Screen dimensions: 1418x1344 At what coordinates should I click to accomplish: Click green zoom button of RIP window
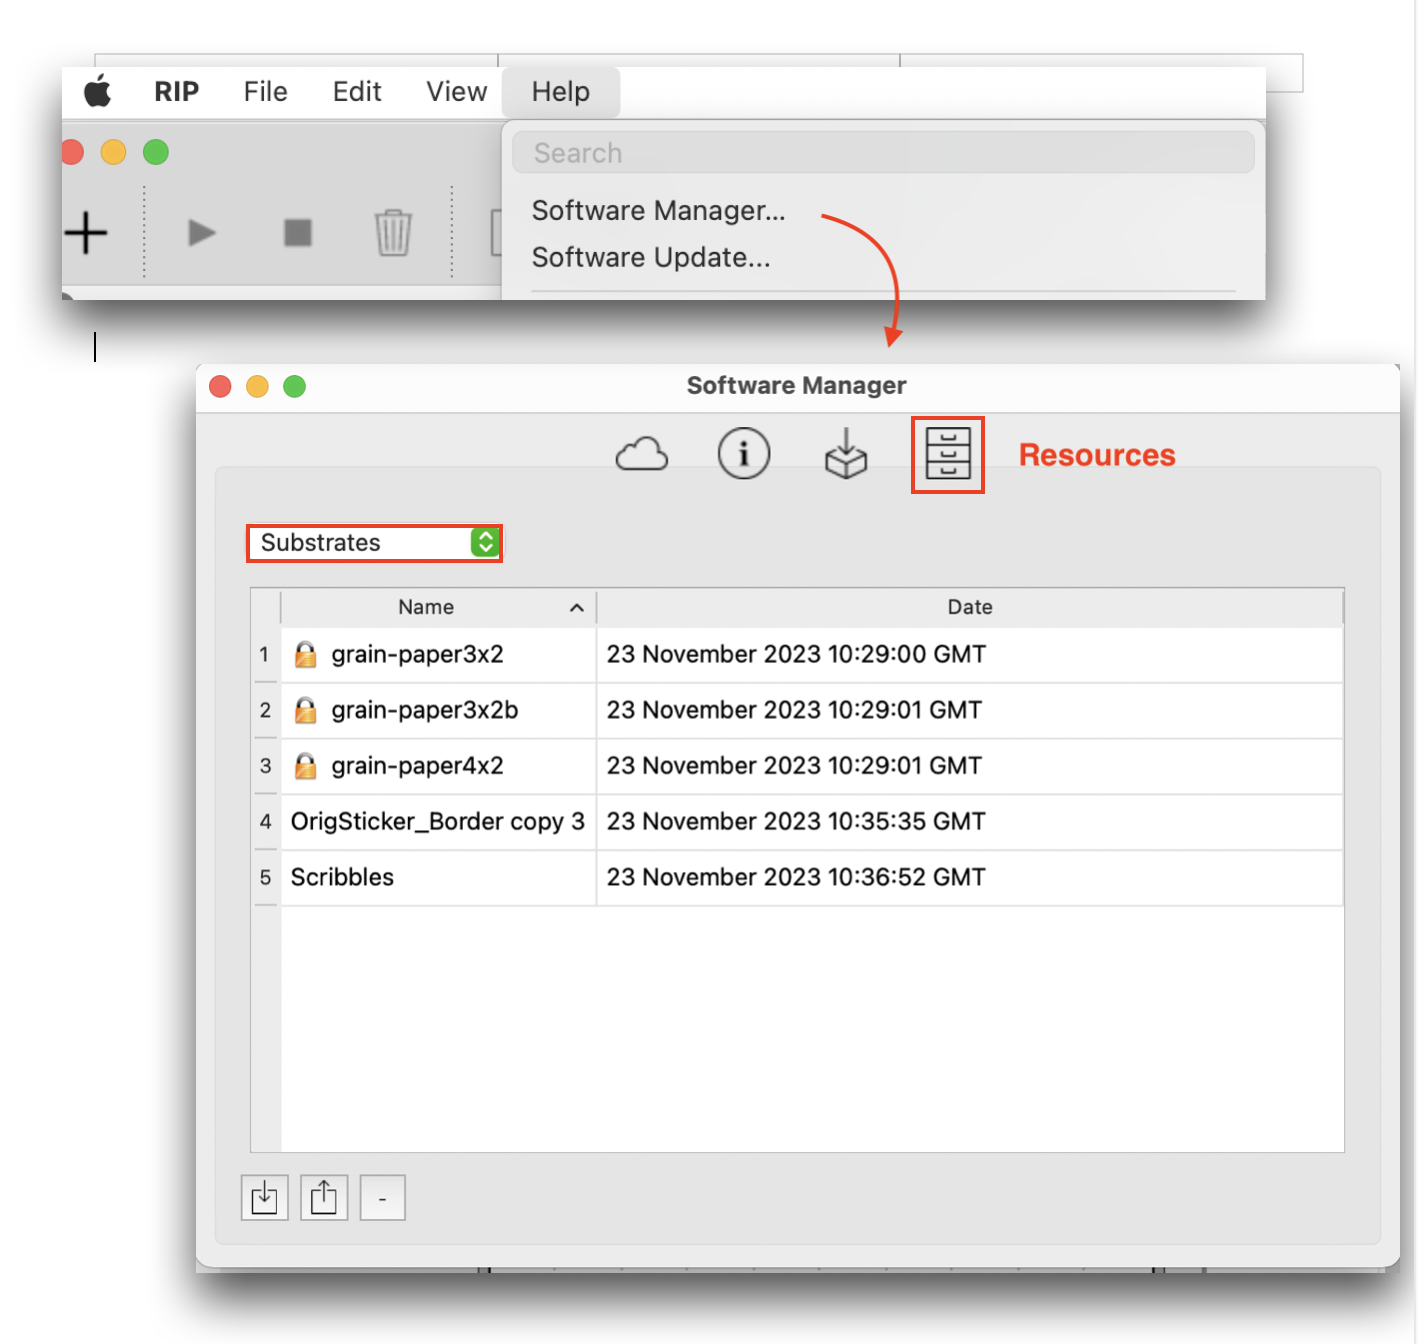click(156, 152)
